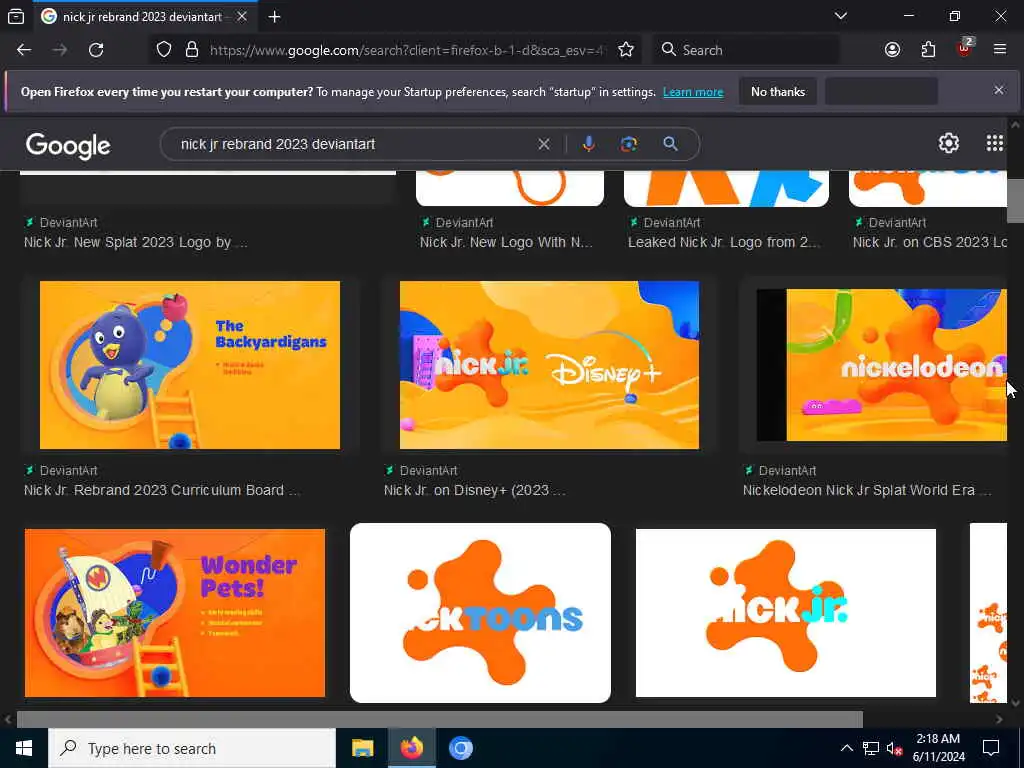Open the Wonder Pets thumbnail
This screenshot has width=1024, height=768.
coord(174,613)
